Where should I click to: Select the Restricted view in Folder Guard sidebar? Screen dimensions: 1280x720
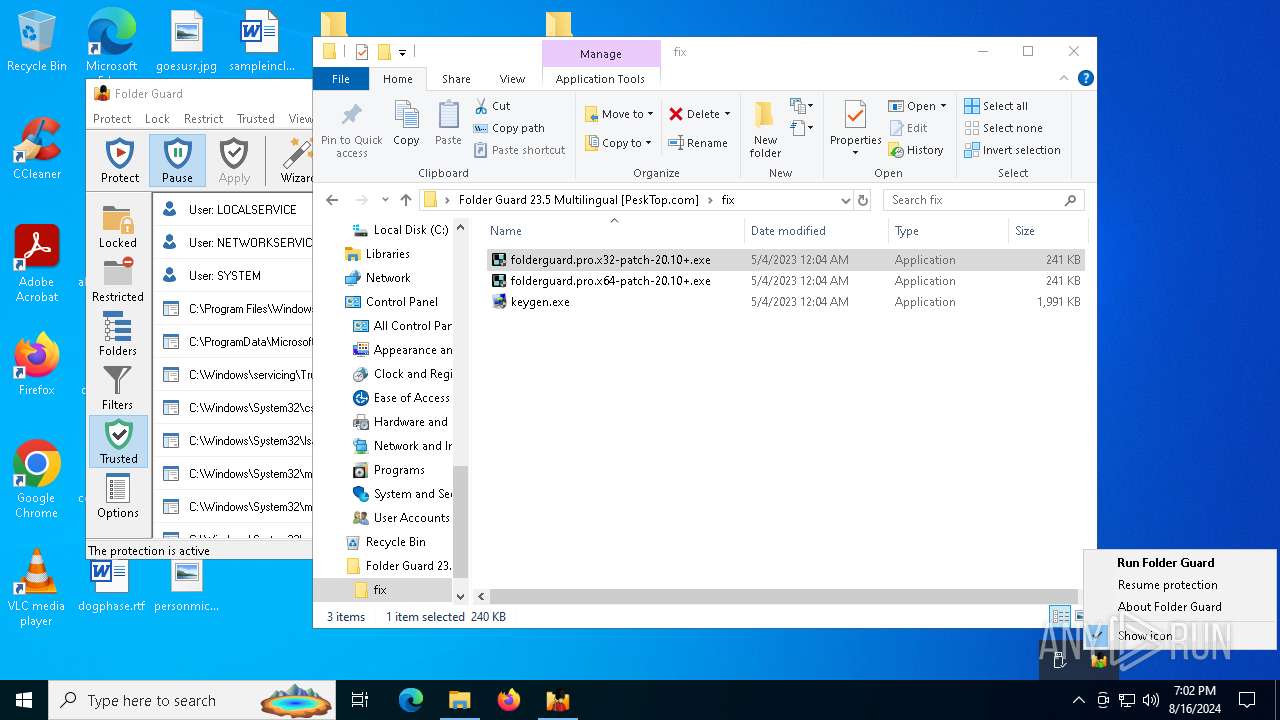point(118,280)
